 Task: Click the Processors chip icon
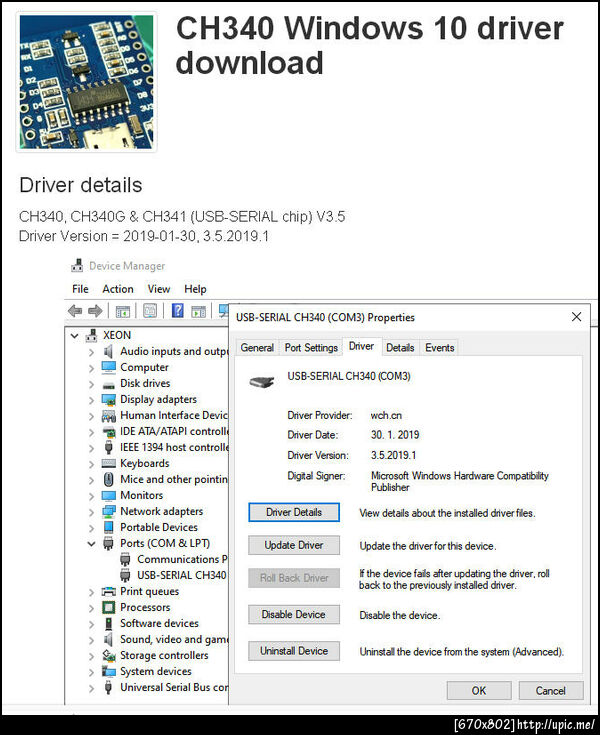pyautogui.click(x=109, y=608)
